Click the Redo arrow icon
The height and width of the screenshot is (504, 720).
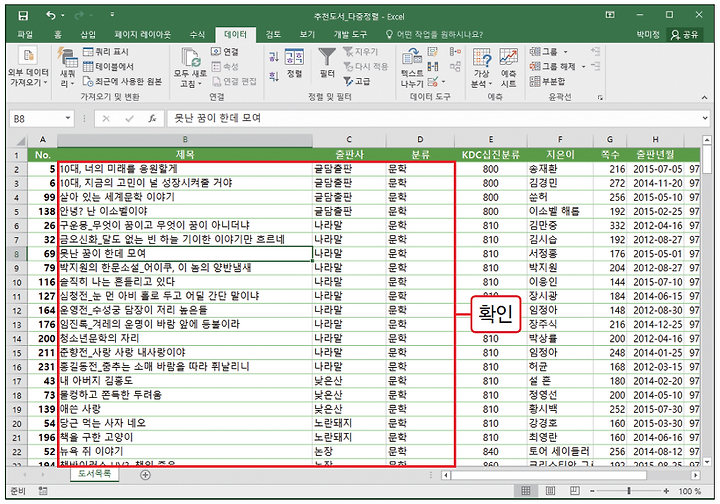click(79, 16)
